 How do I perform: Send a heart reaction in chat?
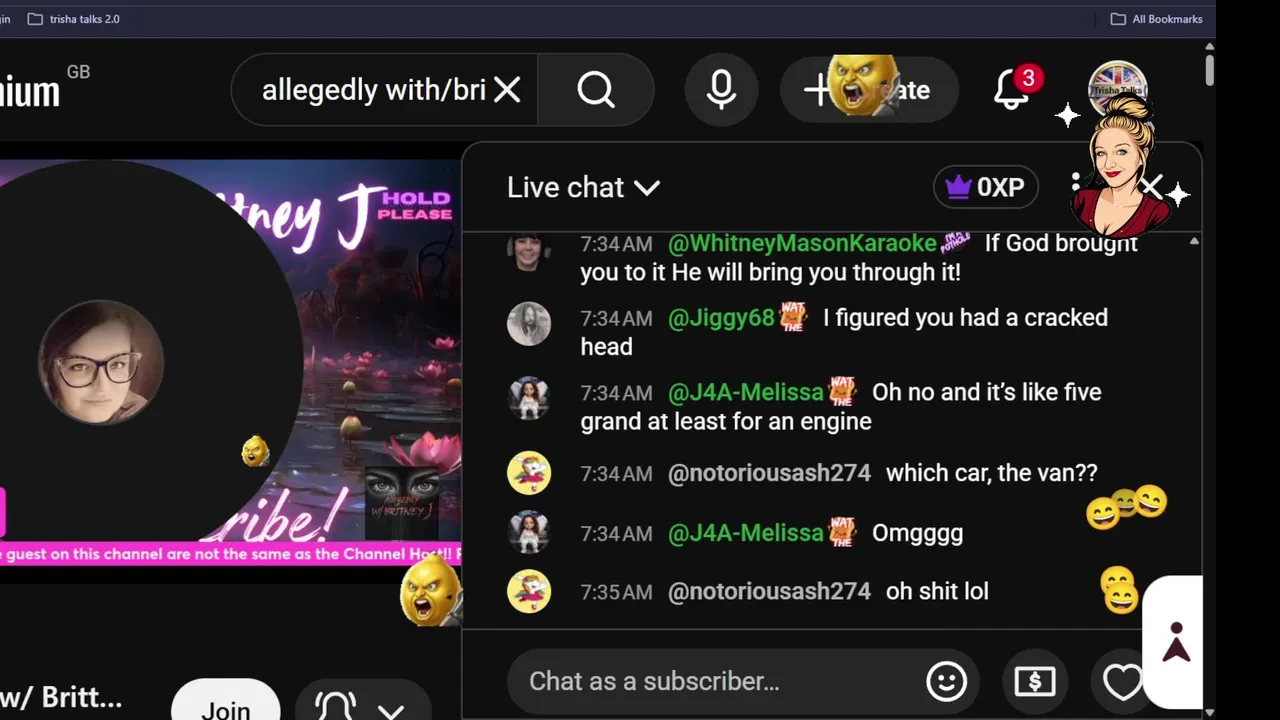1122,682
